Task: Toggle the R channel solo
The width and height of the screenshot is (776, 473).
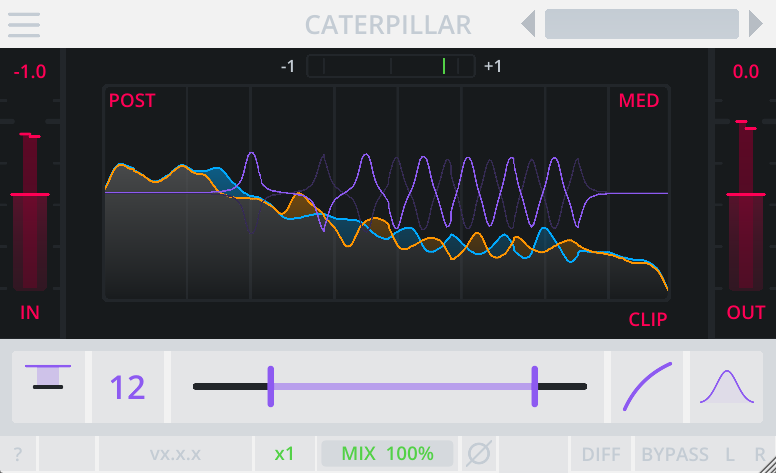Action: 760,454
